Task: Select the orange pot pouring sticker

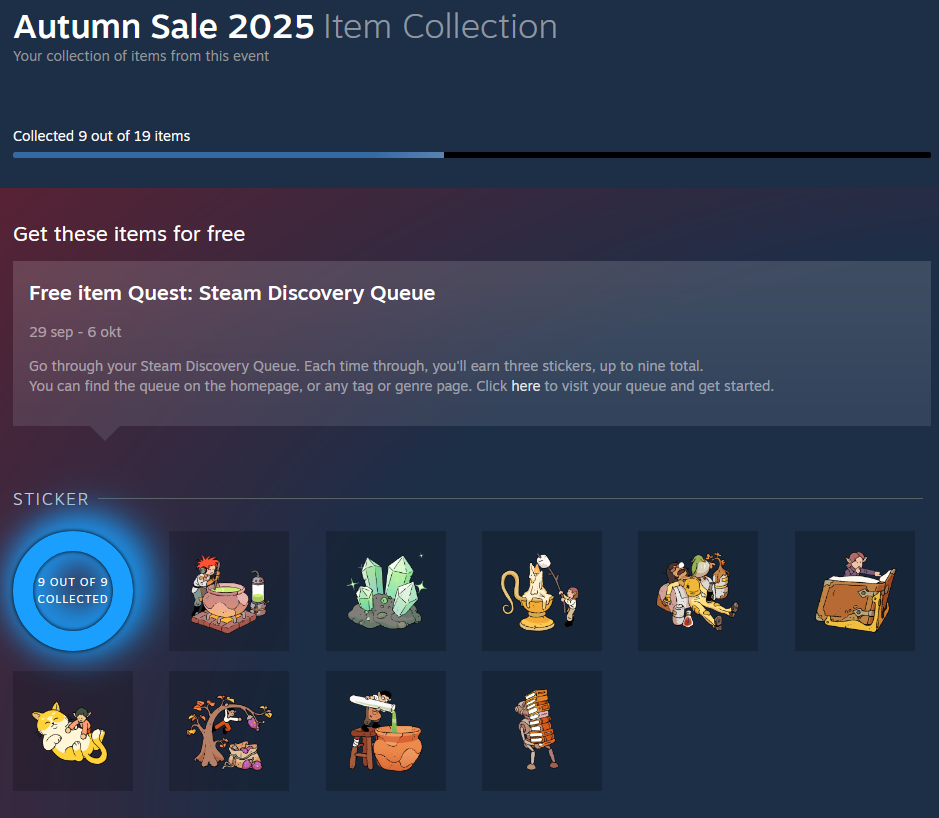Action: click(386, 731)
